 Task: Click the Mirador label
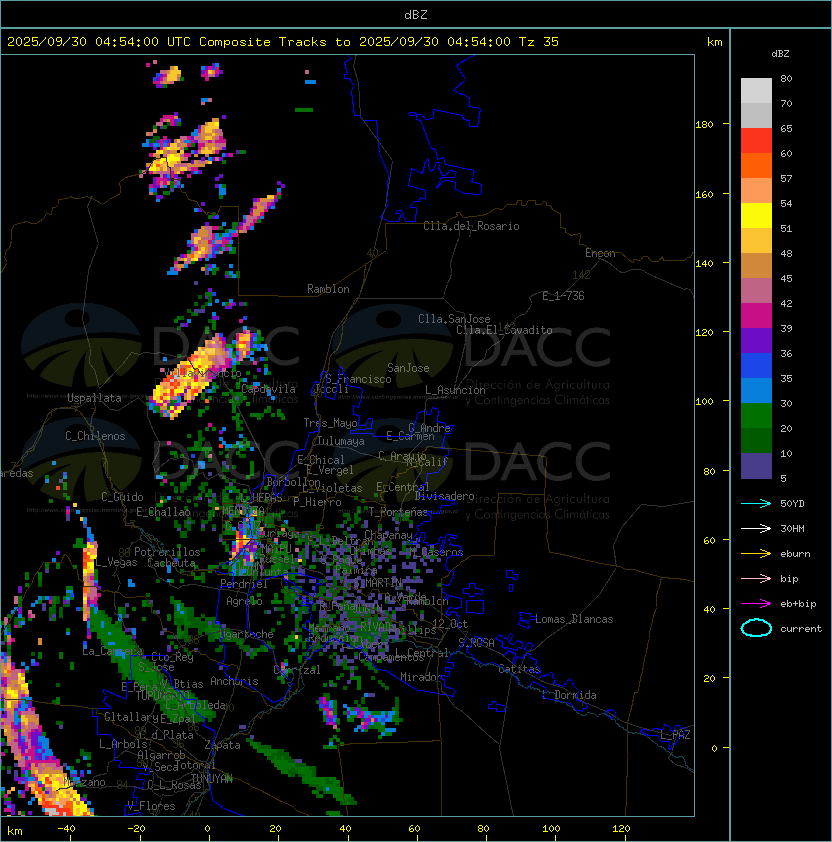pos(422,677)
